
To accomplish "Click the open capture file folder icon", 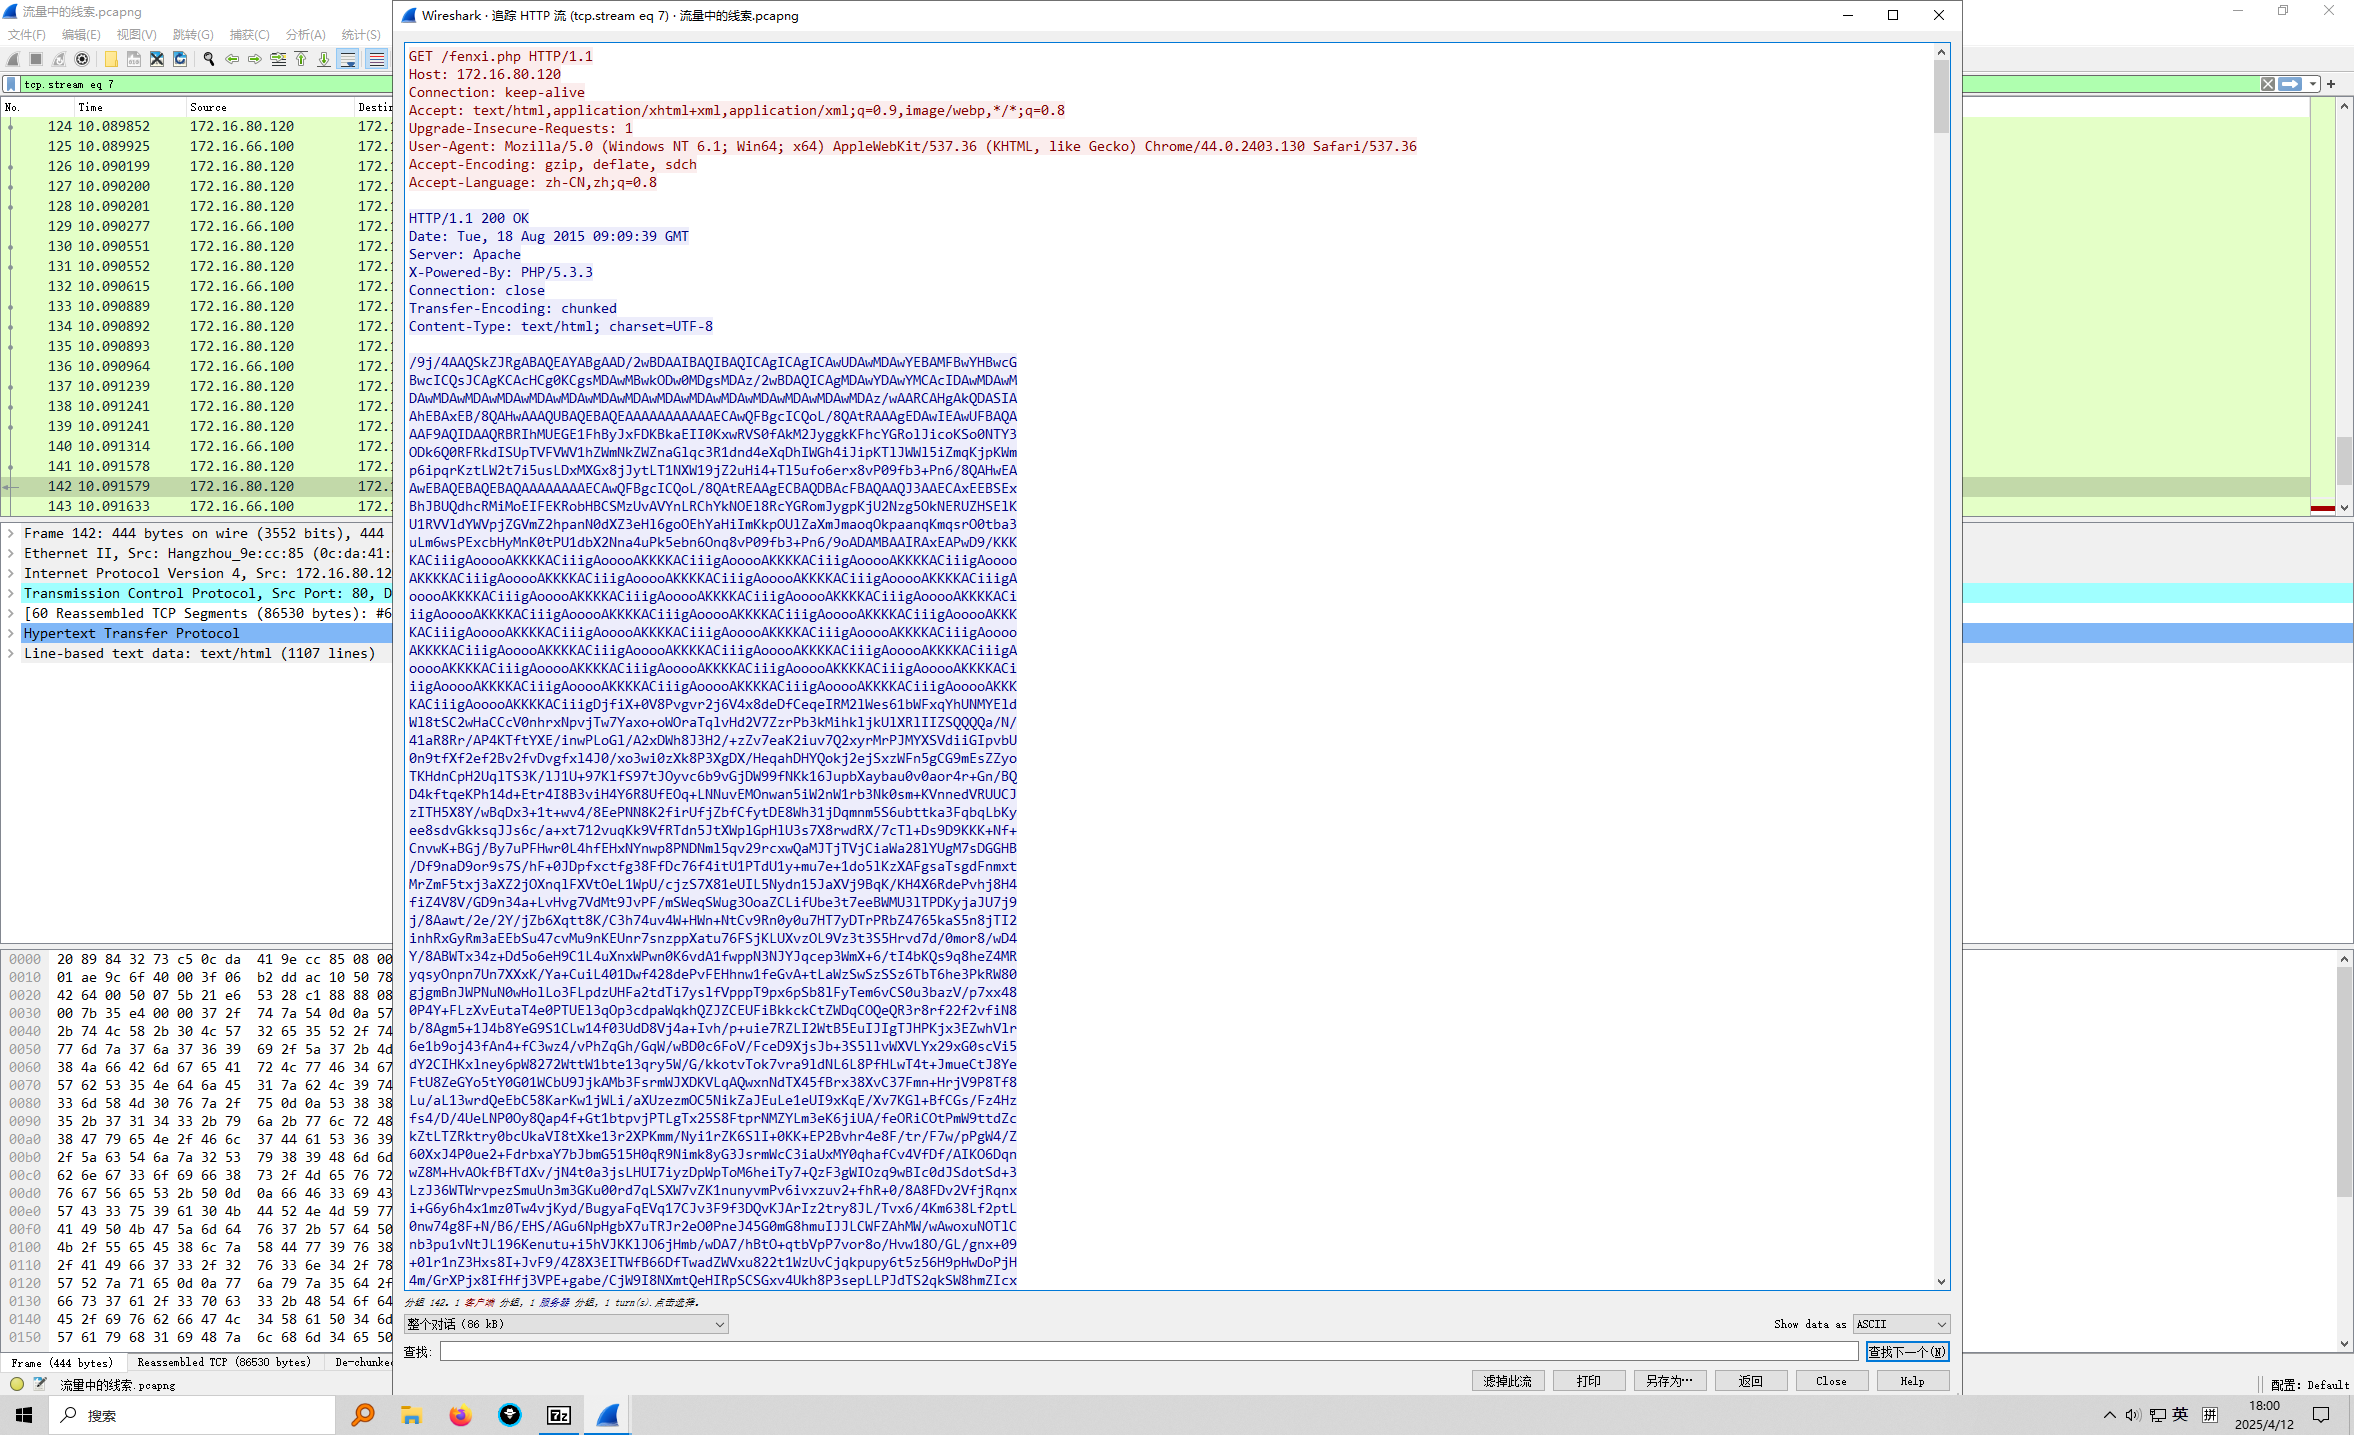I will (111, 59).
